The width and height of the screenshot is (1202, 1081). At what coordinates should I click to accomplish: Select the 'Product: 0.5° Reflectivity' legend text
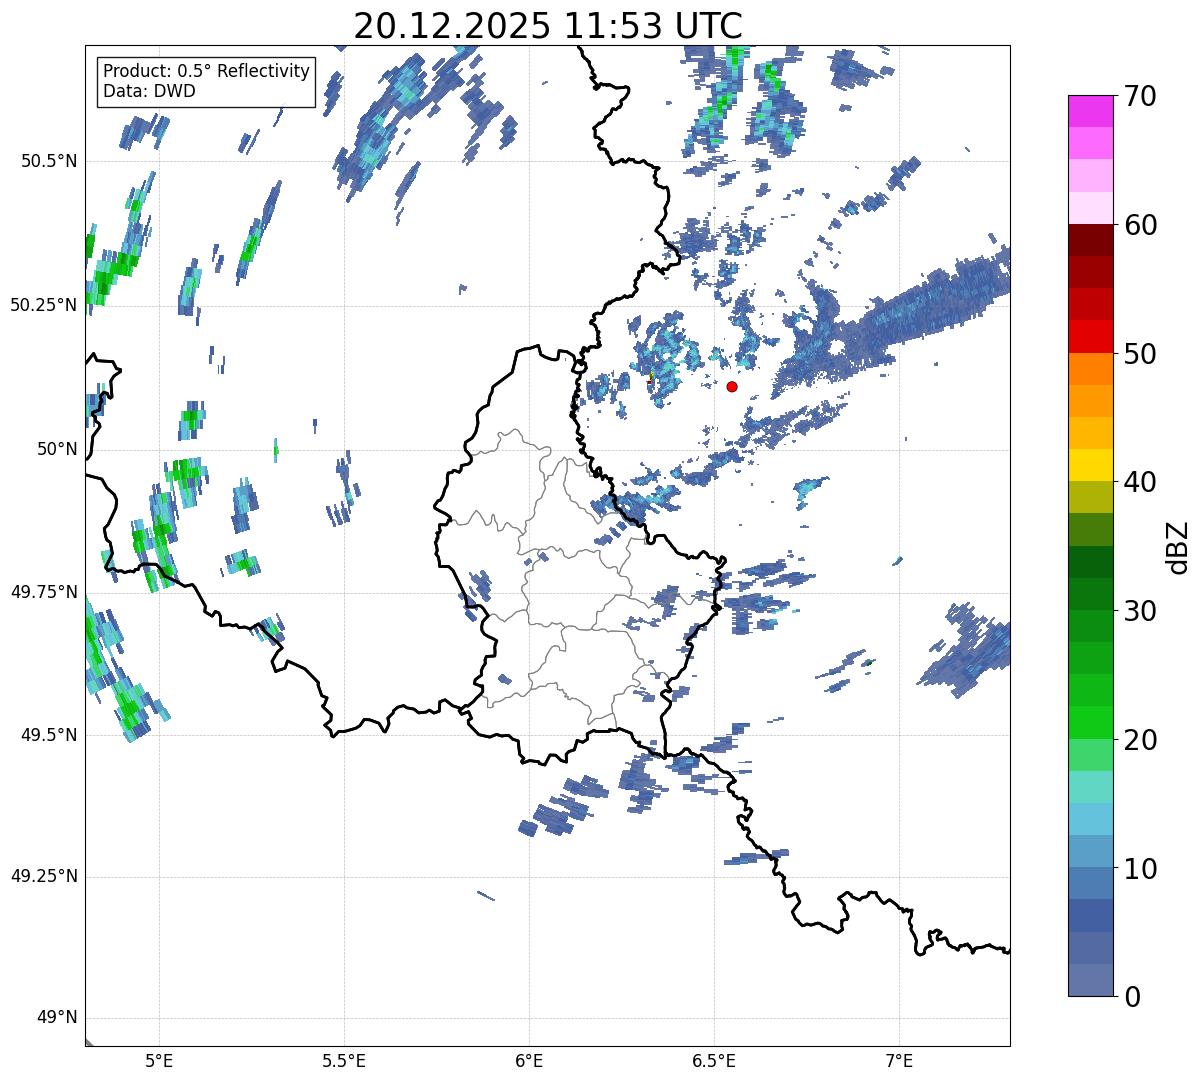207,72
